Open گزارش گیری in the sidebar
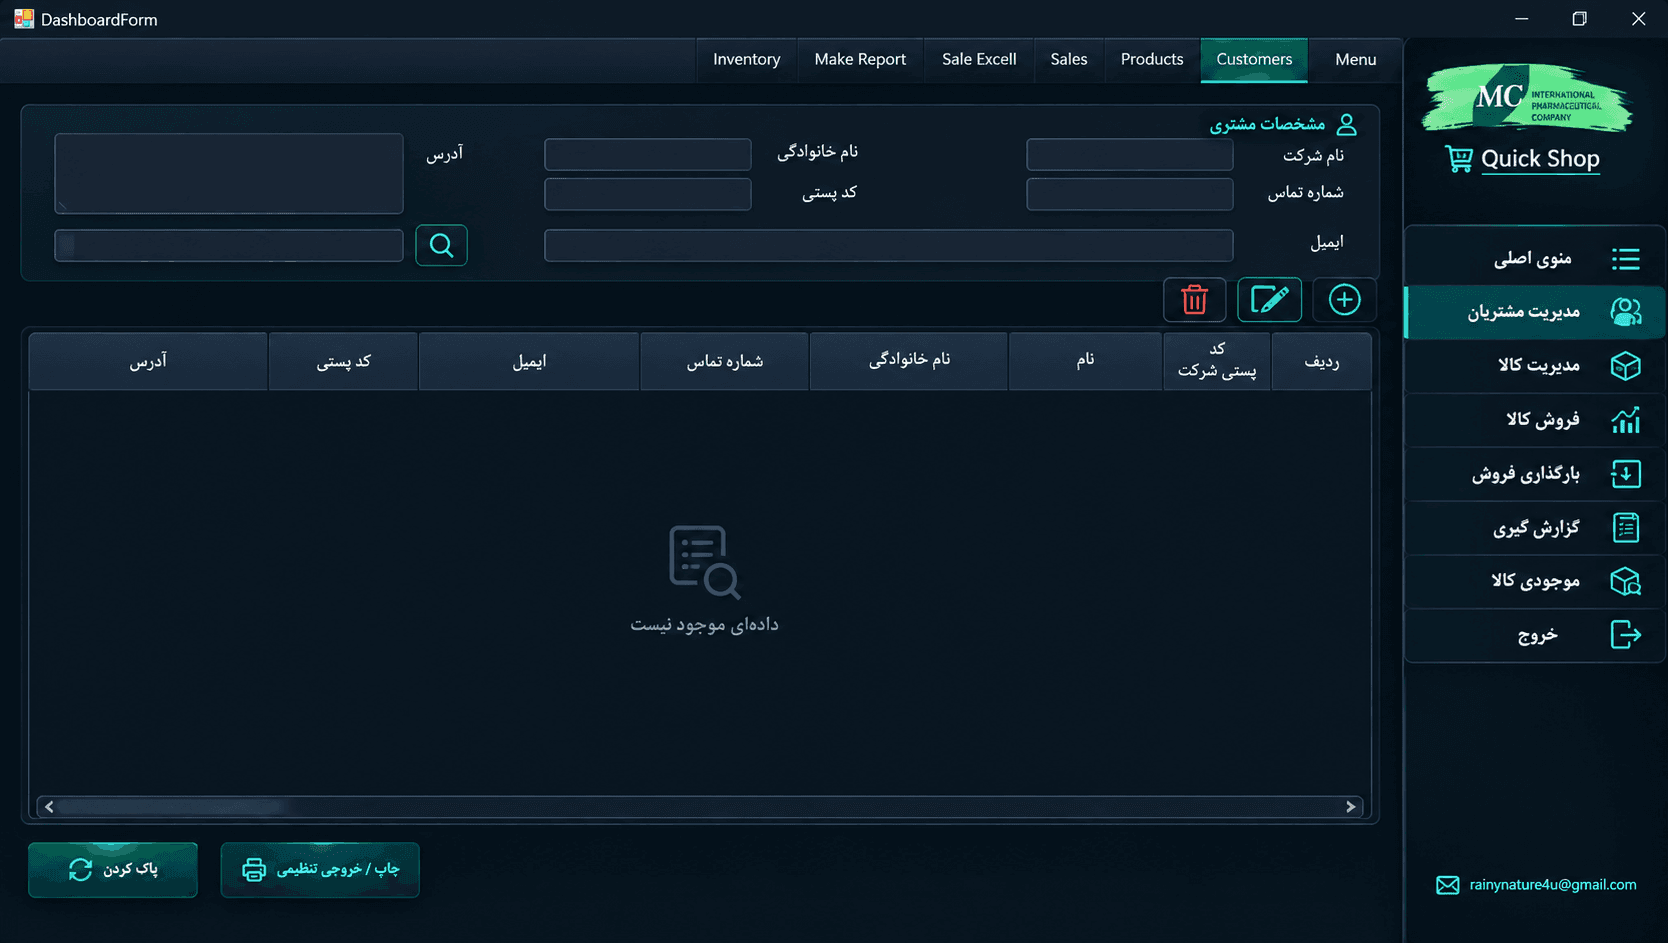The width and height of the screenshot is (1668, 943). pyautogui.click(x=1535, y=527)
